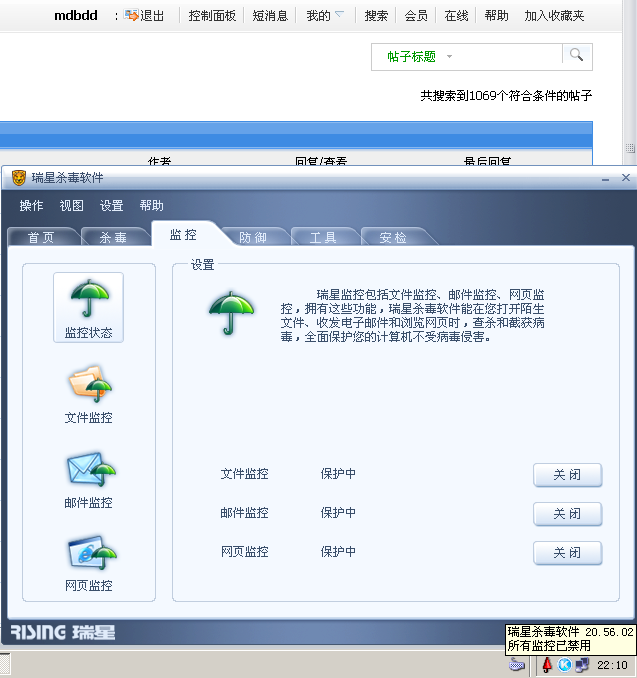Click 关闭 button for 邮件监控
This screenshot has width=637, height=678.
[x=567, y=514]
